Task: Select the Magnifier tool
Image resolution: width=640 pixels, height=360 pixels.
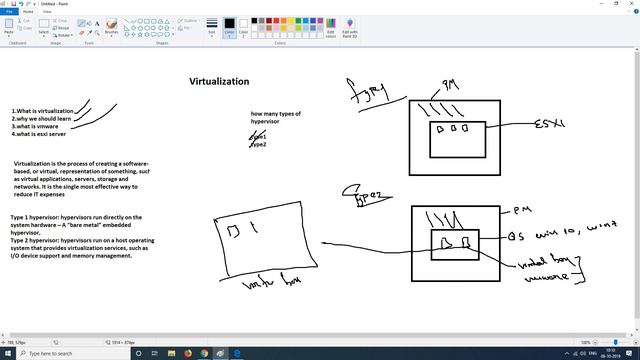Action: (97, 33)
